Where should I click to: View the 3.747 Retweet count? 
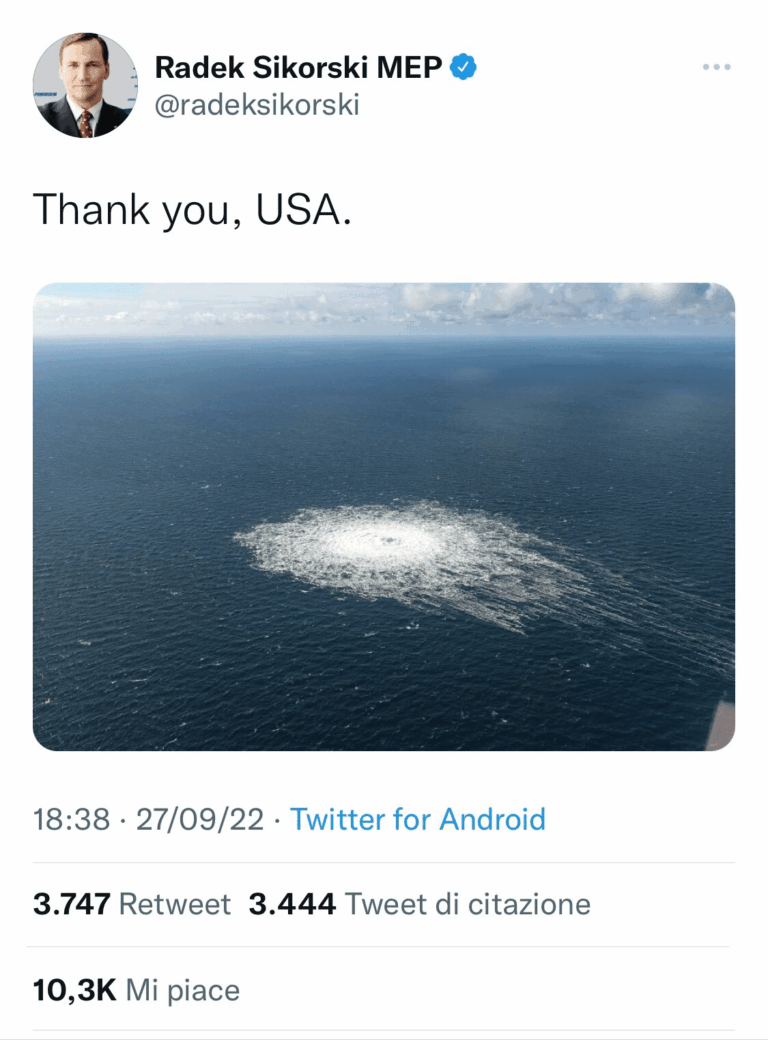tap(70, 902)
